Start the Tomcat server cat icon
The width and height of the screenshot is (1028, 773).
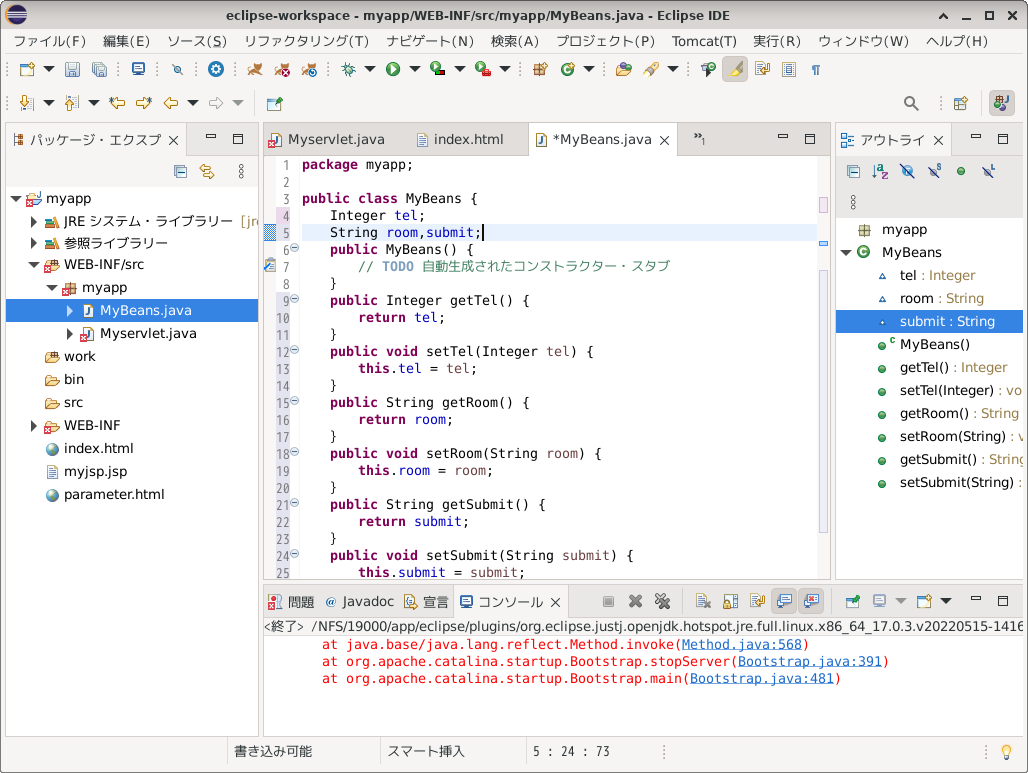255,69
